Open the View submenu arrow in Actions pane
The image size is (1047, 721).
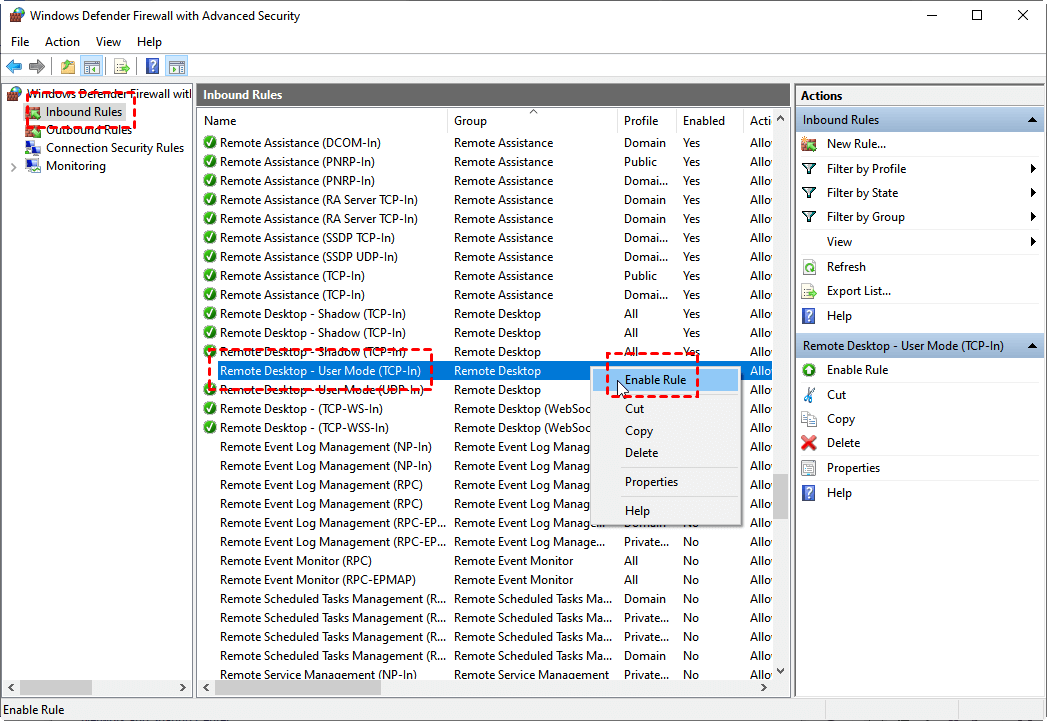(1033, 242)
